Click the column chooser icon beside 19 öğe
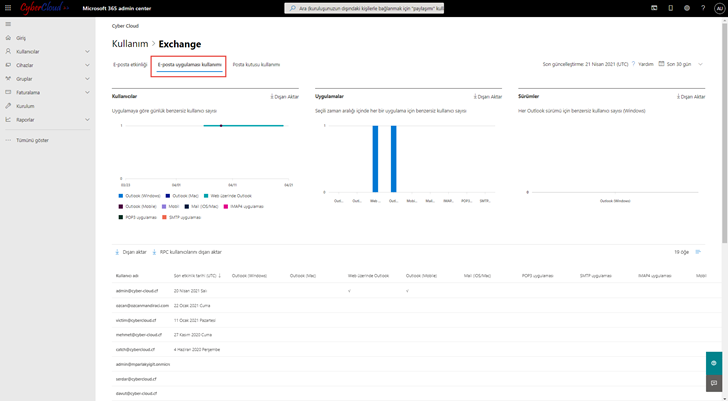Screen dimensions: 728x401 pos(698,252)
